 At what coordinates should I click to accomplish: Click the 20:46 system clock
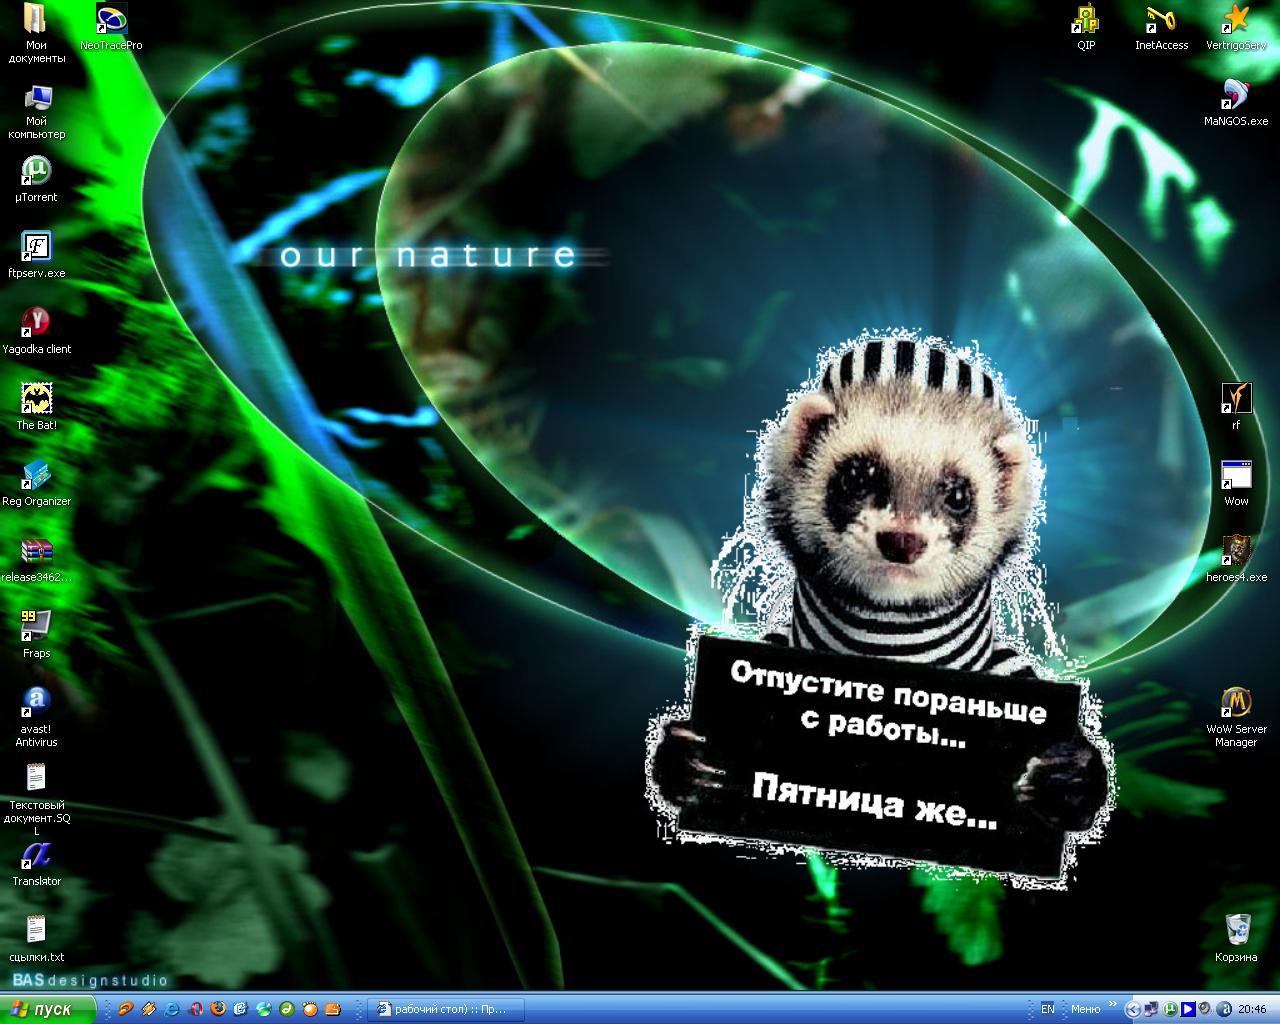(x=1252, y=1009)
